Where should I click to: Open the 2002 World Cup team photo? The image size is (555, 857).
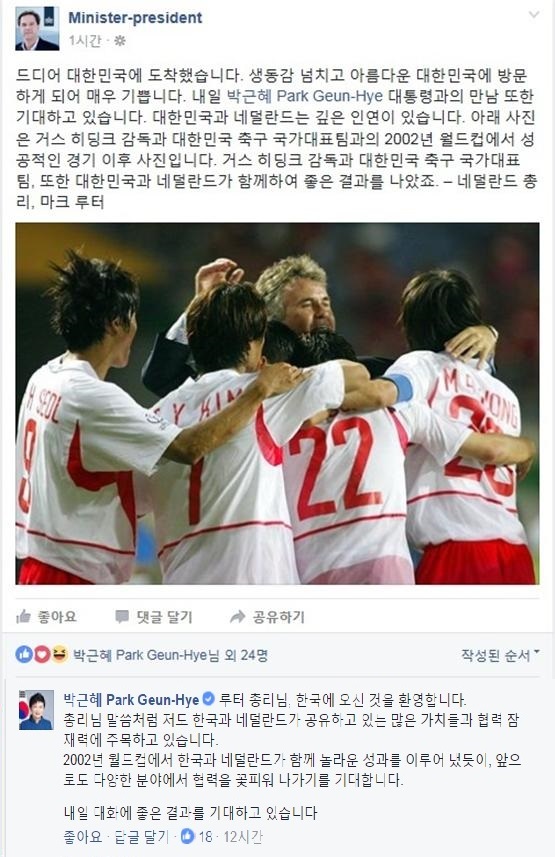277,403
